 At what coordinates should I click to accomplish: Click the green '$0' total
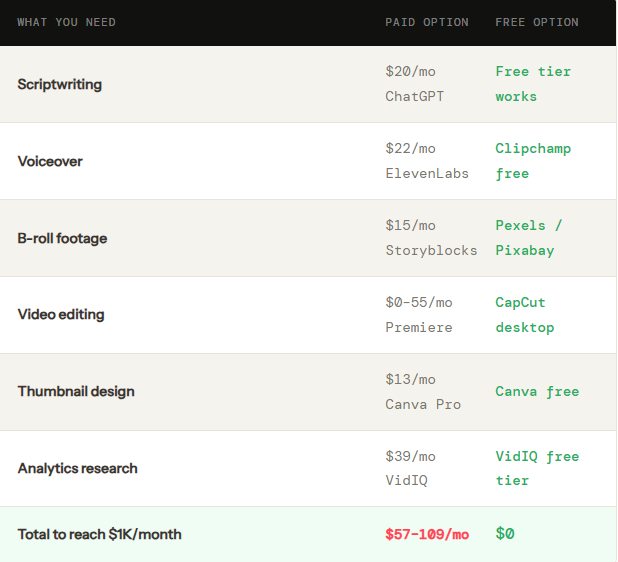coord(505,534)
